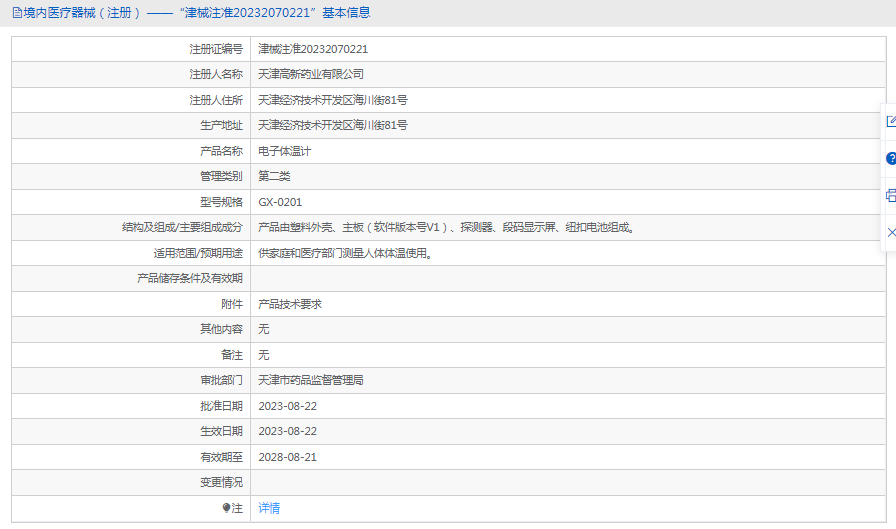Click the 其他内容 row label
Screen dimensions: 896x529
(222, 329)
